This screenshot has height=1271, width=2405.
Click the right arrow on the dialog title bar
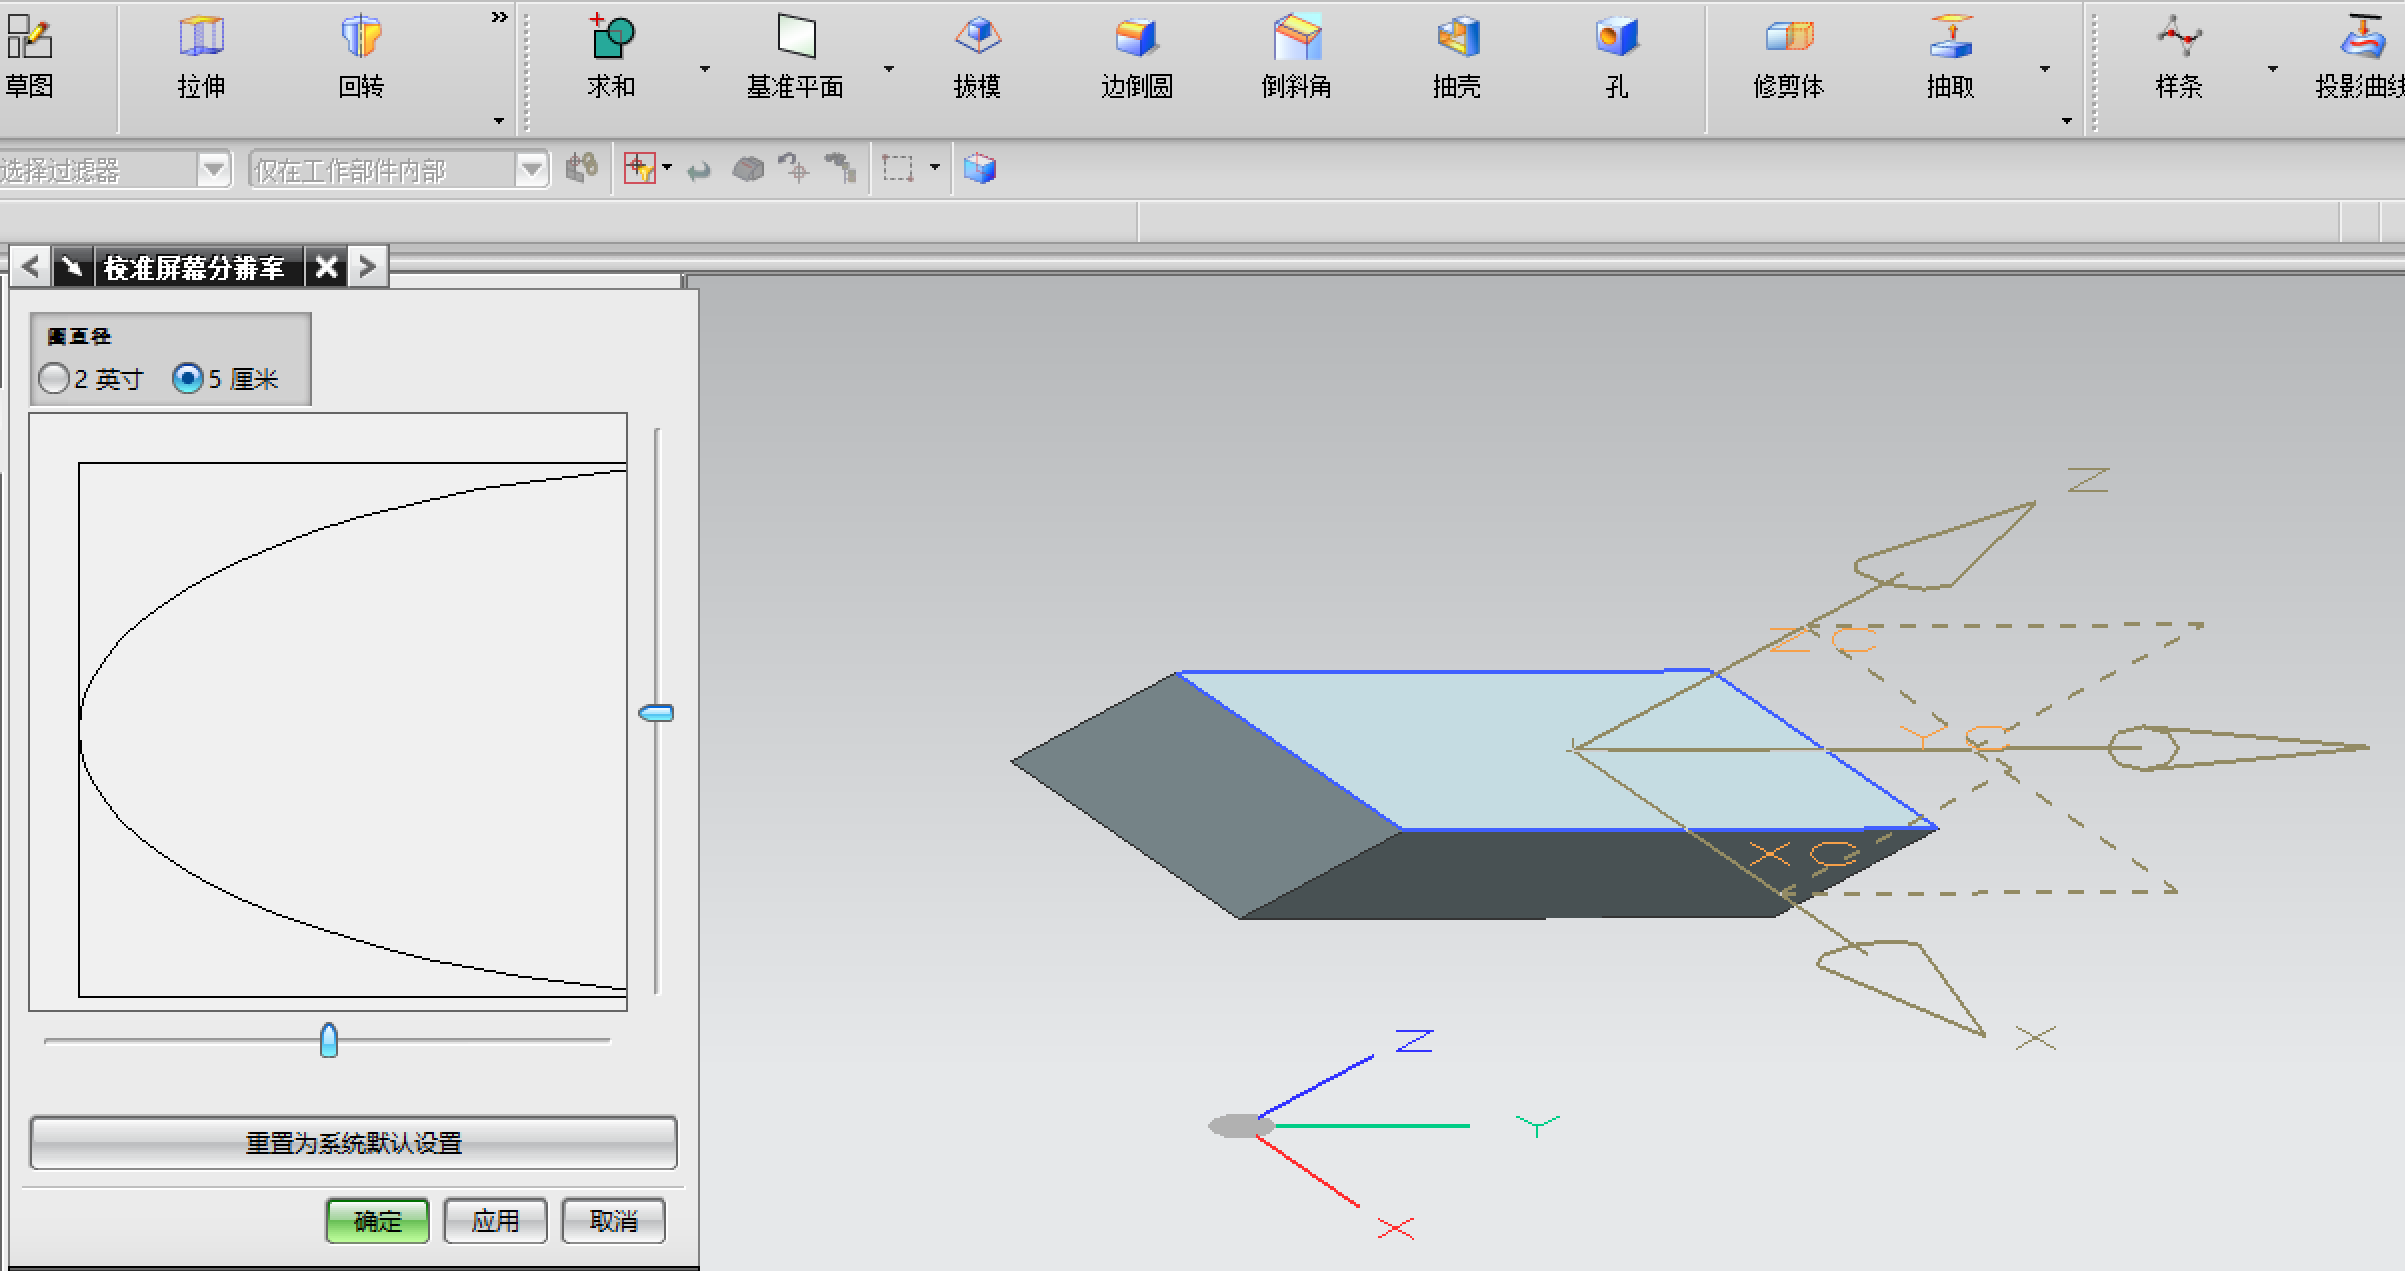coord(367,267)
